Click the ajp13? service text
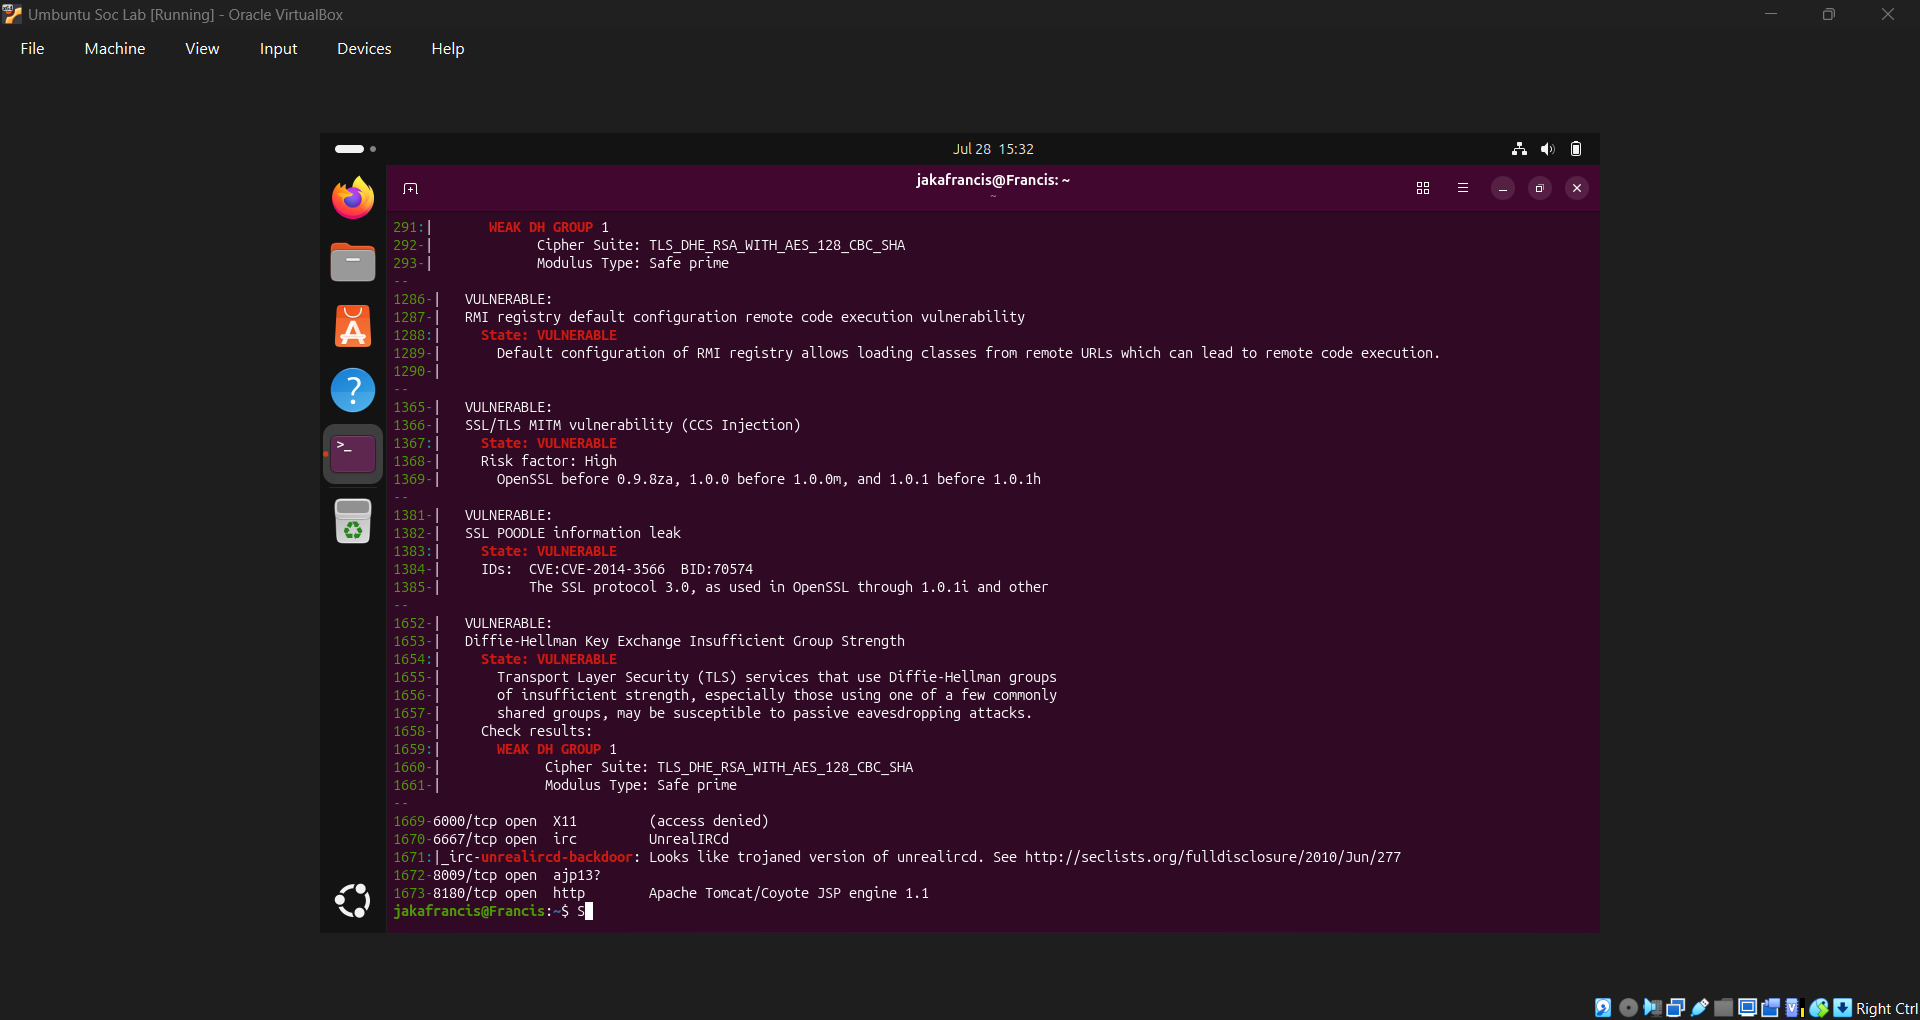Screen dimensions: 1920x1020 (x=577, y=875)
